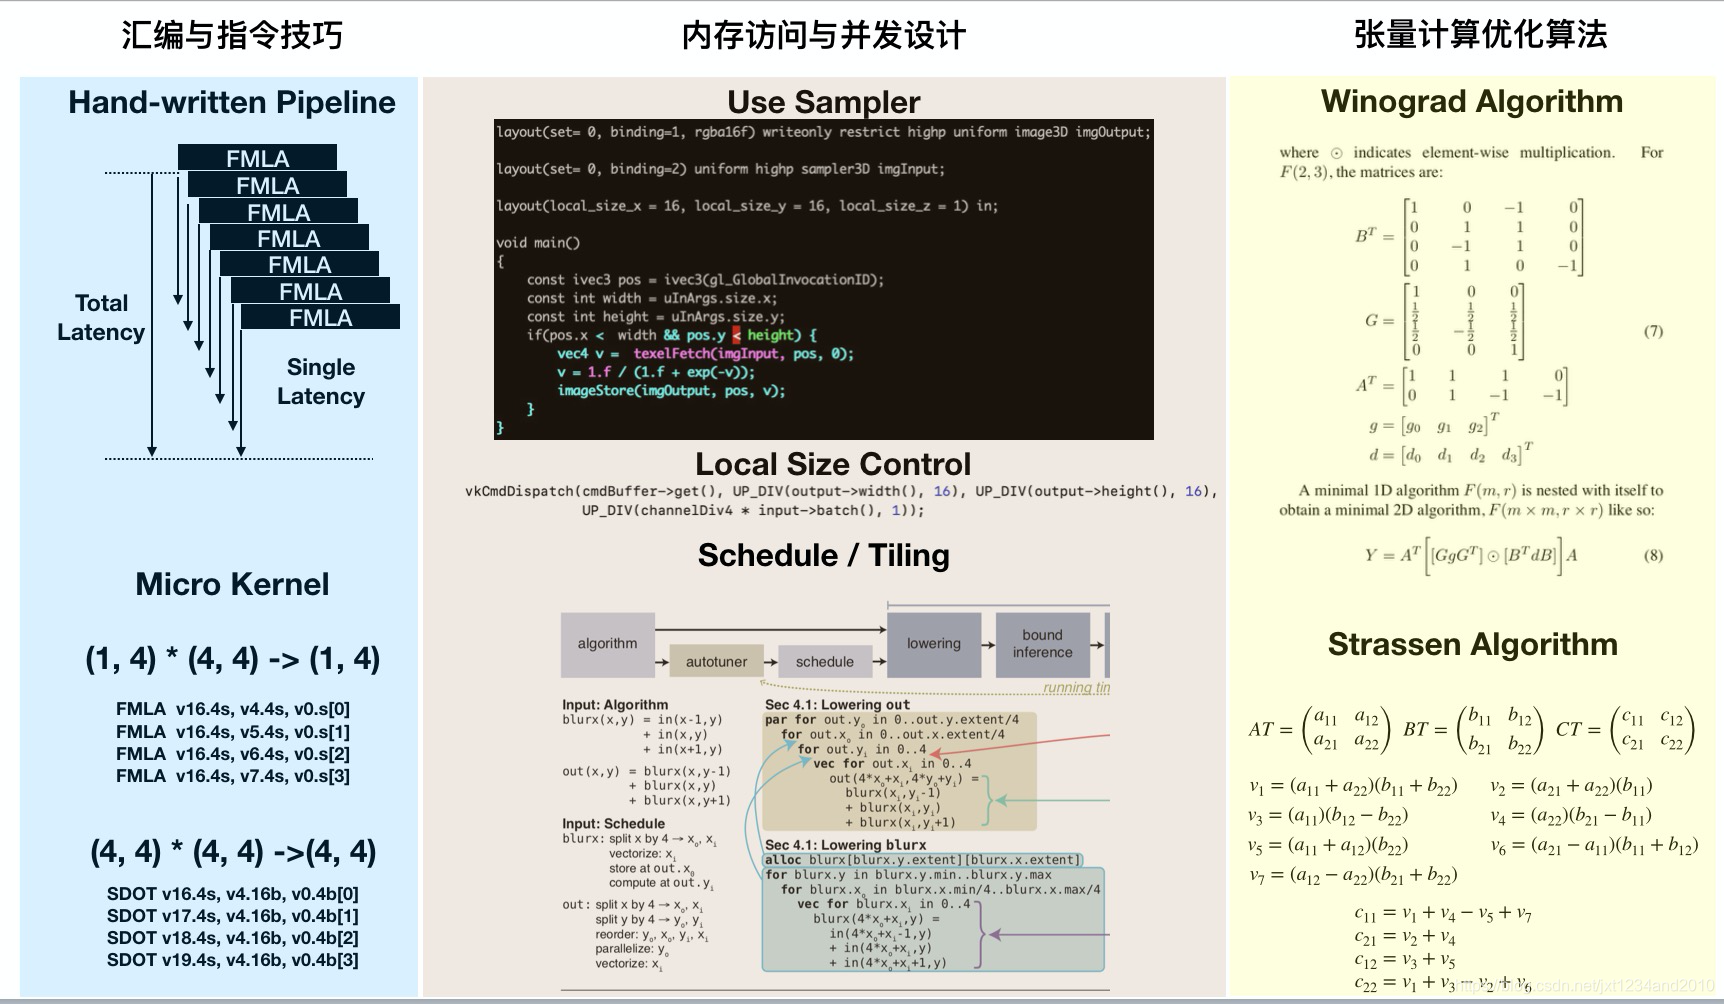Click the column title '张量计算优化算法'
The width and height of the screenshot is (1724, 1004).
1480,35
